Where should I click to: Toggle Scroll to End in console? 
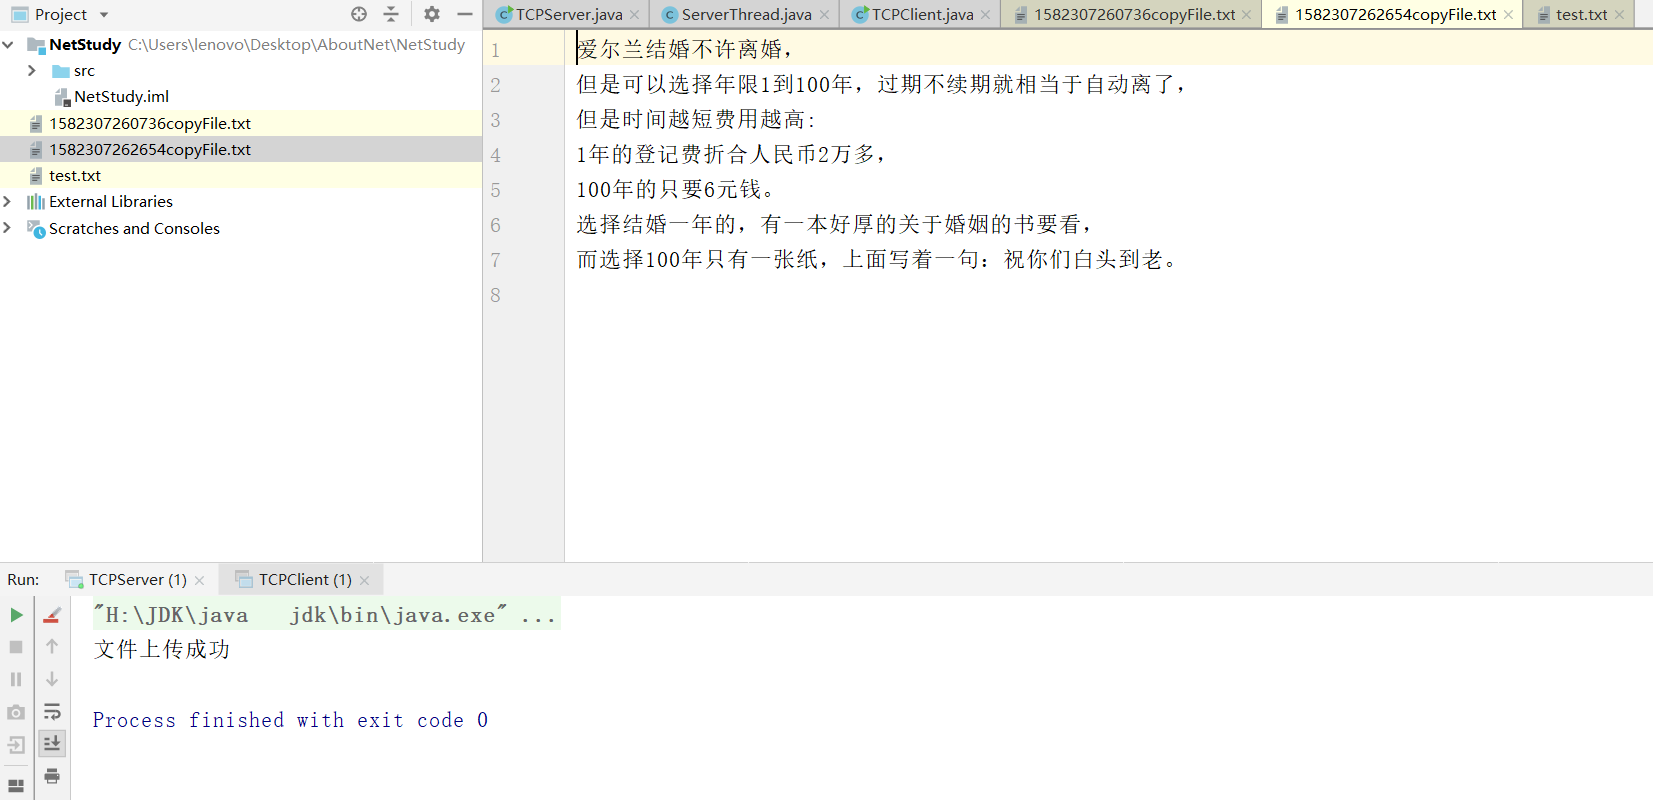click(x=52, y=743)
